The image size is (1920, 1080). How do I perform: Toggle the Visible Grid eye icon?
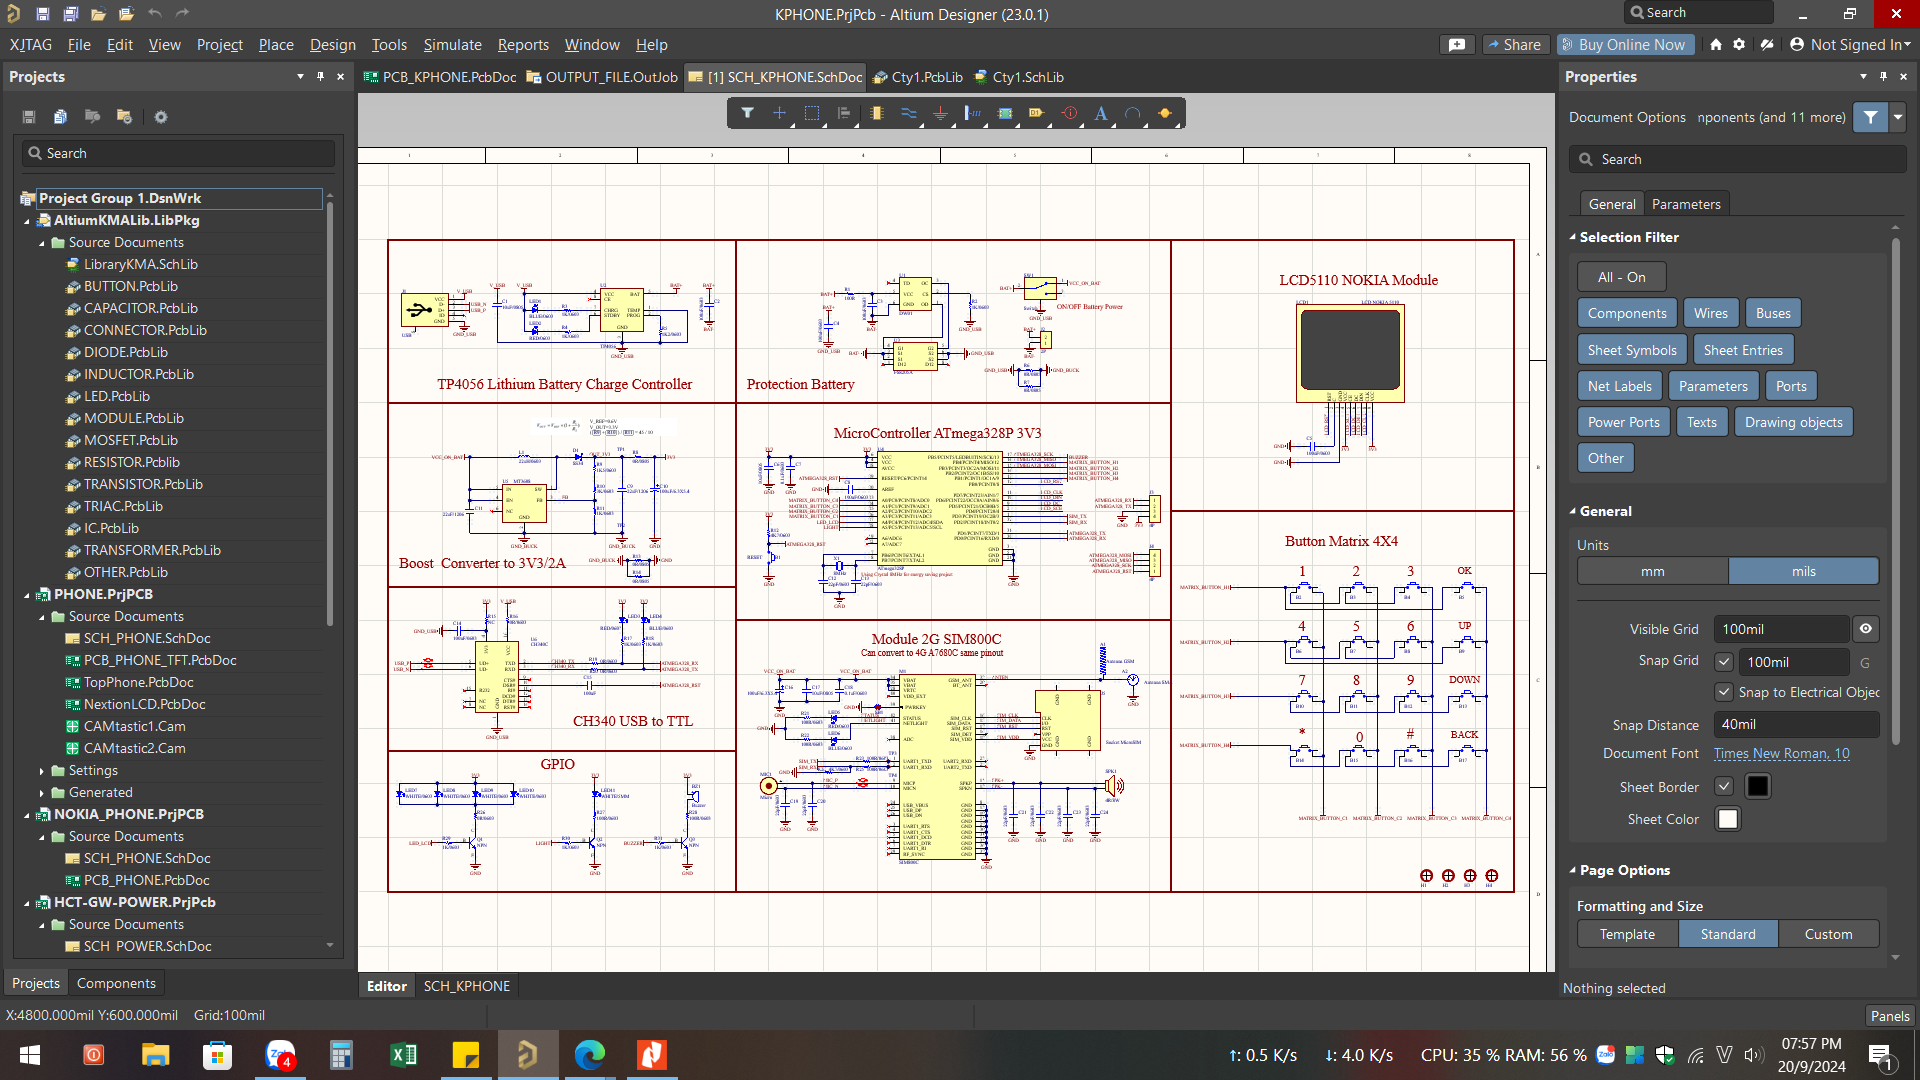click(1866, 629)
